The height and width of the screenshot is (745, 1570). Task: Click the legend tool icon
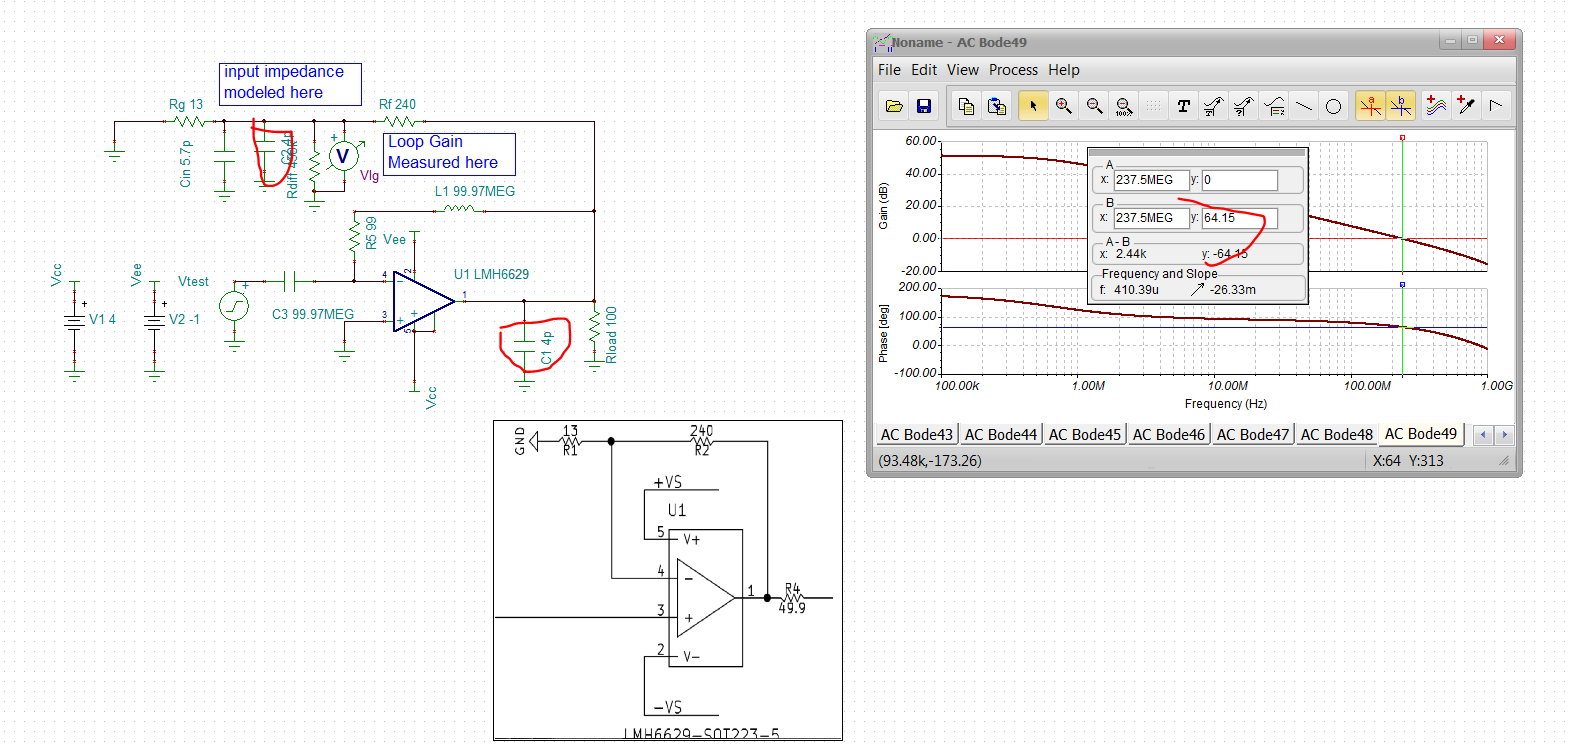[1274, 106]
